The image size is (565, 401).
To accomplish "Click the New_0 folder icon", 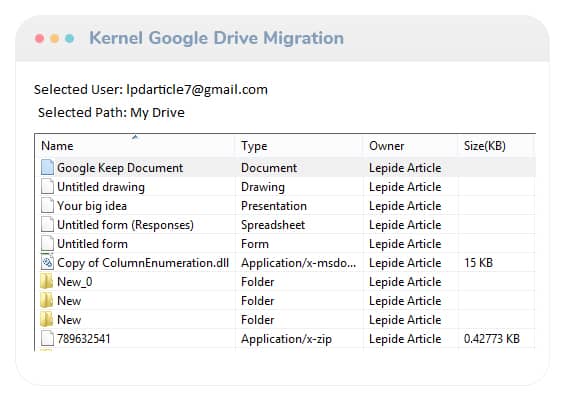I will pos(46,282).
